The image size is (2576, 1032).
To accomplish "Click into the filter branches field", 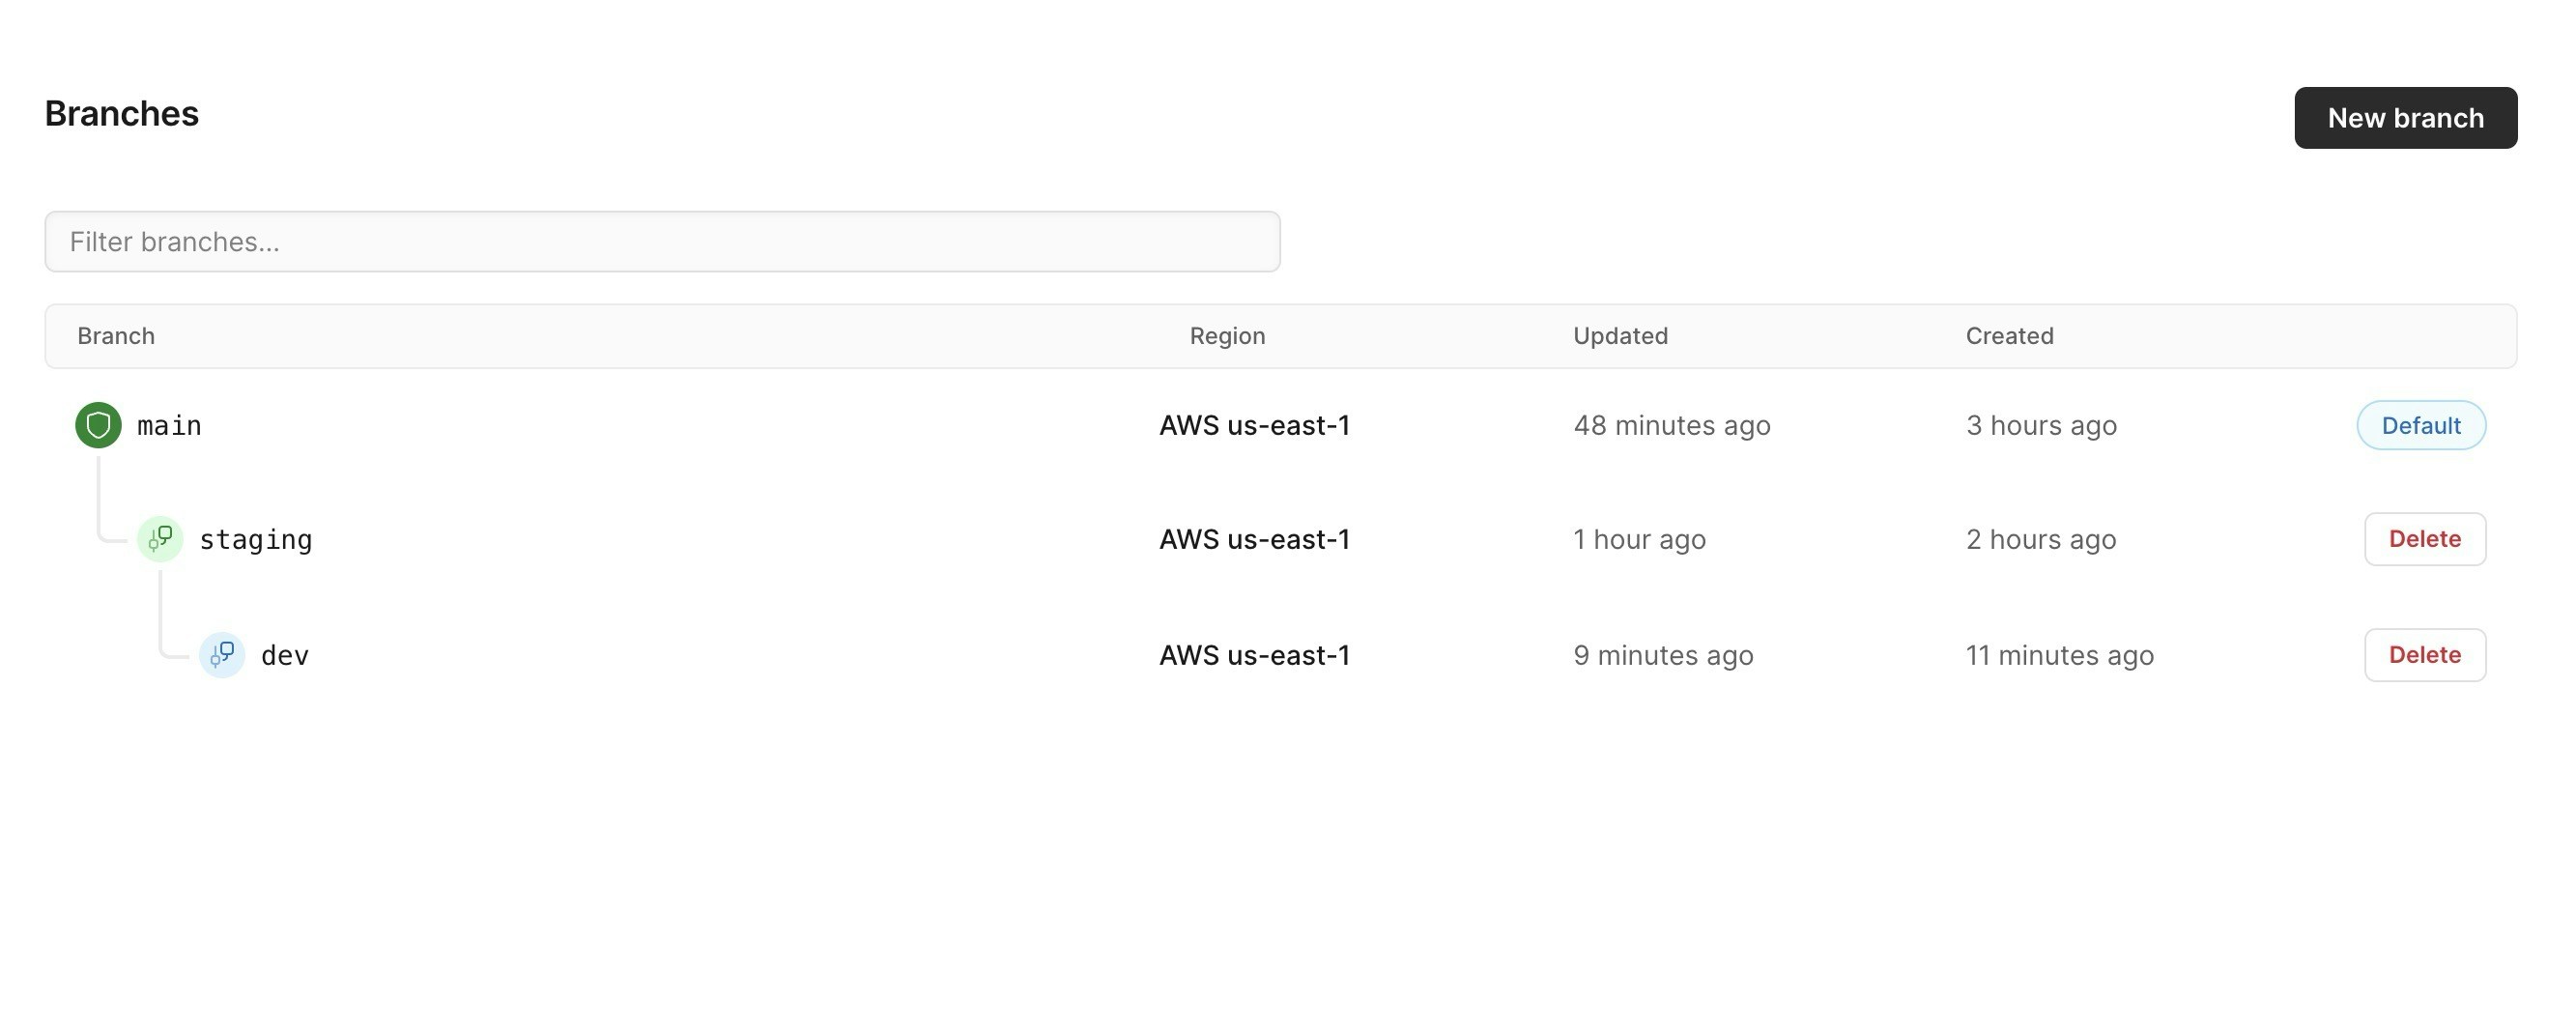I will click(x=662, y=241).
